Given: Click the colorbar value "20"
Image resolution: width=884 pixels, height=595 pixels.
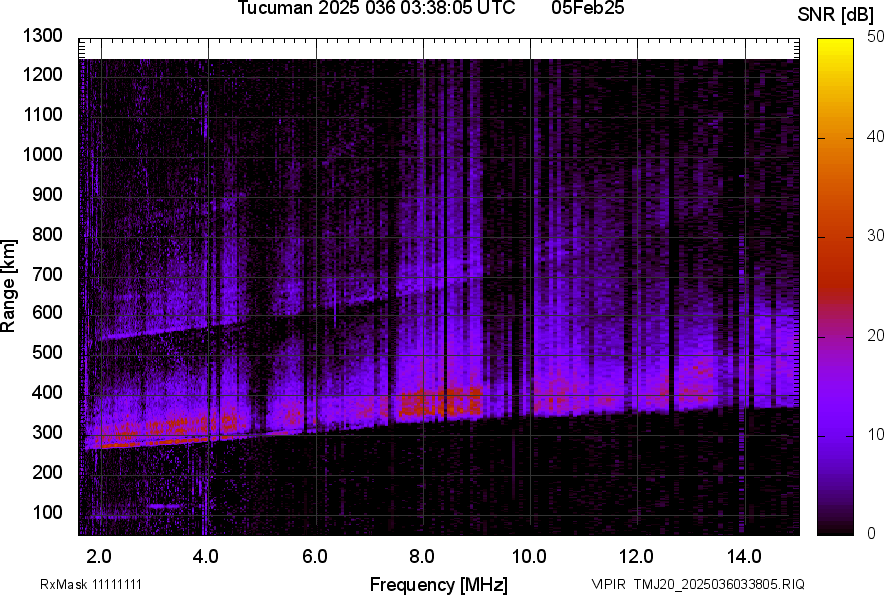Looking at the screenshot, I should 875,335.
